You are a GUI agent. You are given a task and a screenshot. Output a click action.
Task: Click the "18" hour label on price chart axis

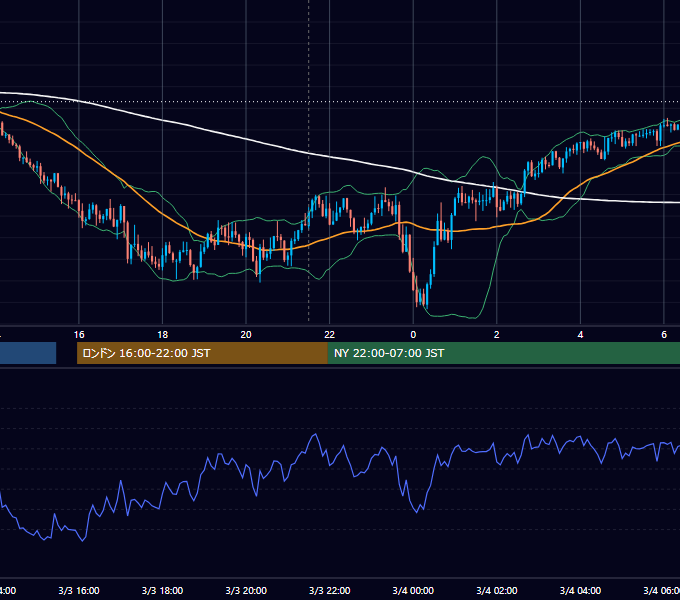click(x=163, y=335)
